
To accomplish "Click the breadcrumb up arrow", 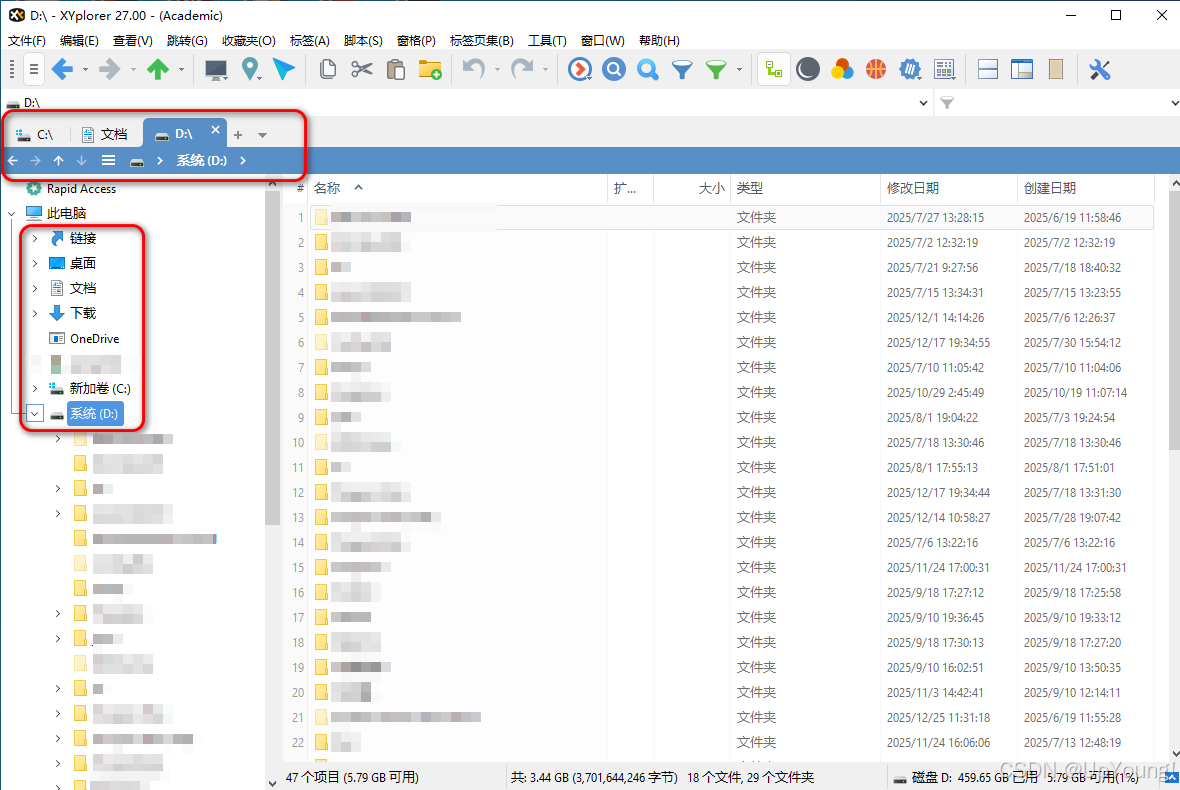I will coord(59,160).
